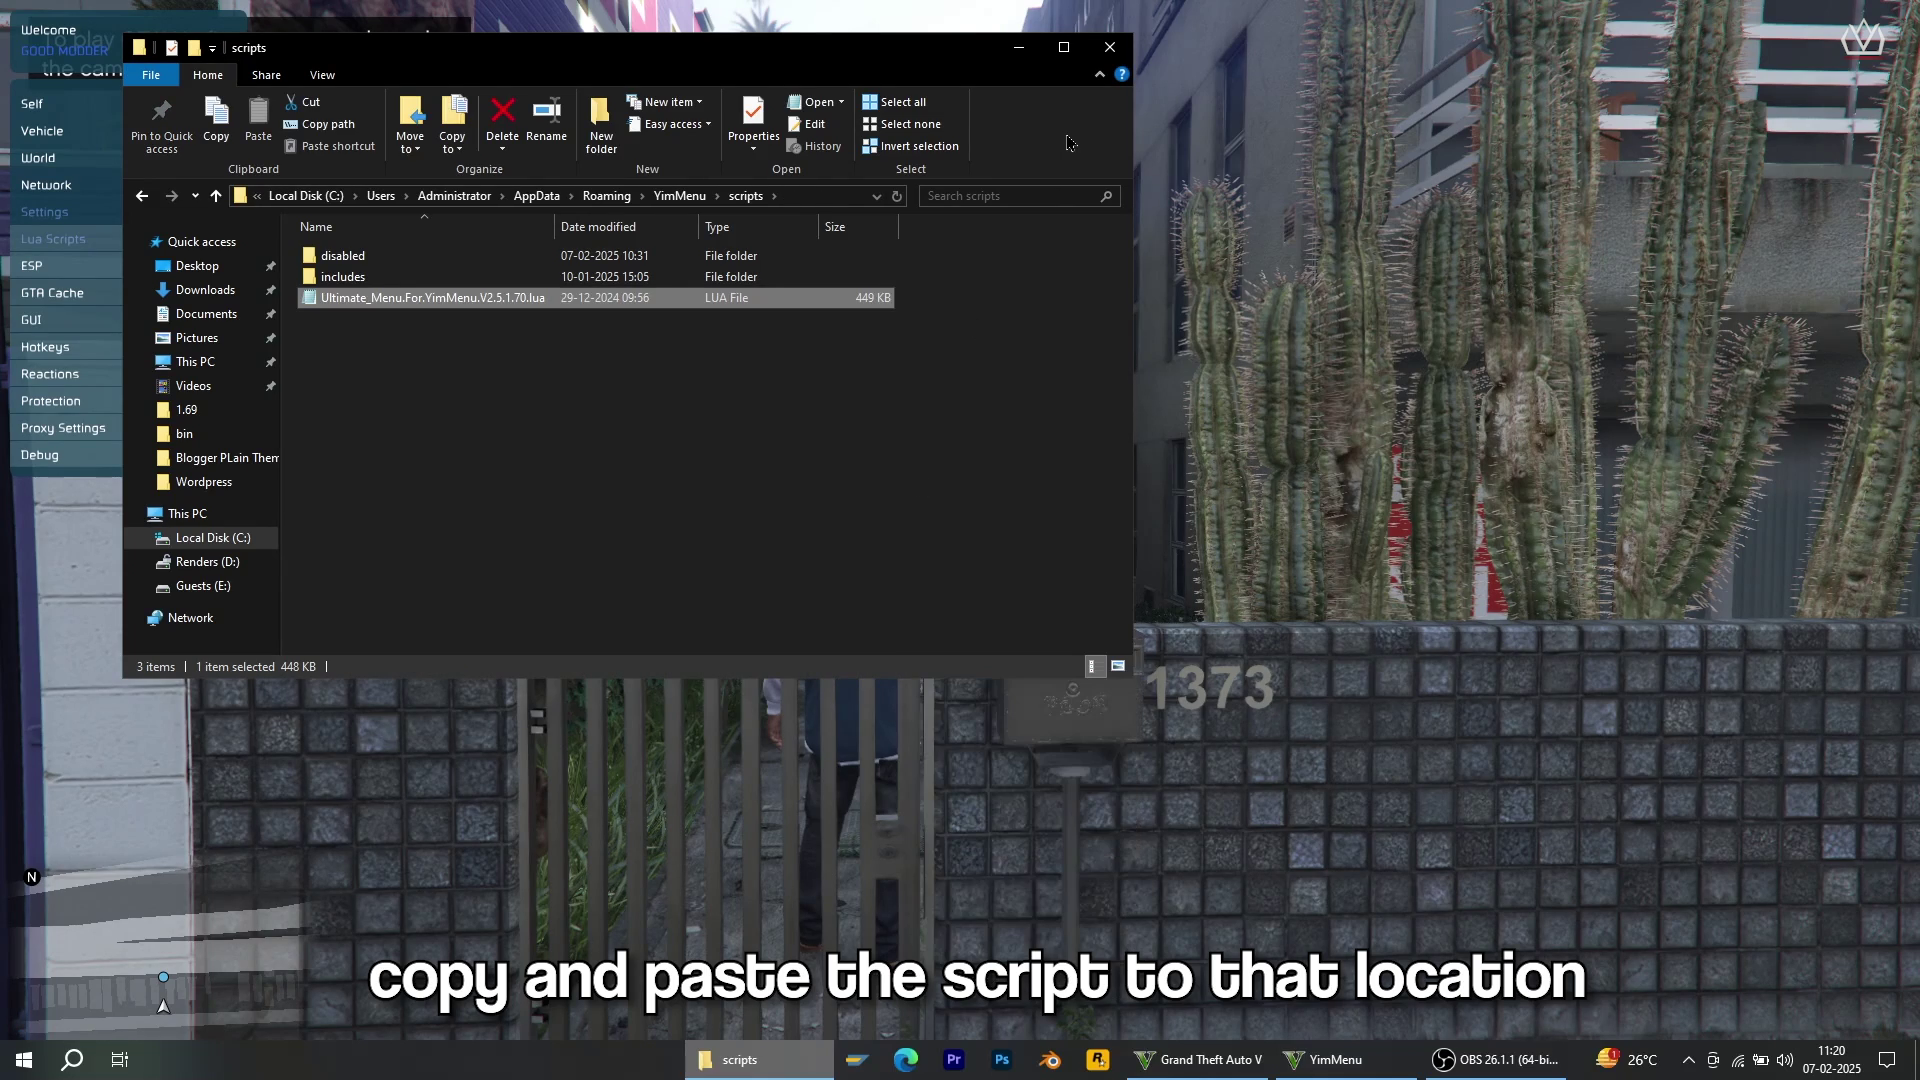
Task: Collapse the ribbon with chevron
Action: pos(1100,75)
